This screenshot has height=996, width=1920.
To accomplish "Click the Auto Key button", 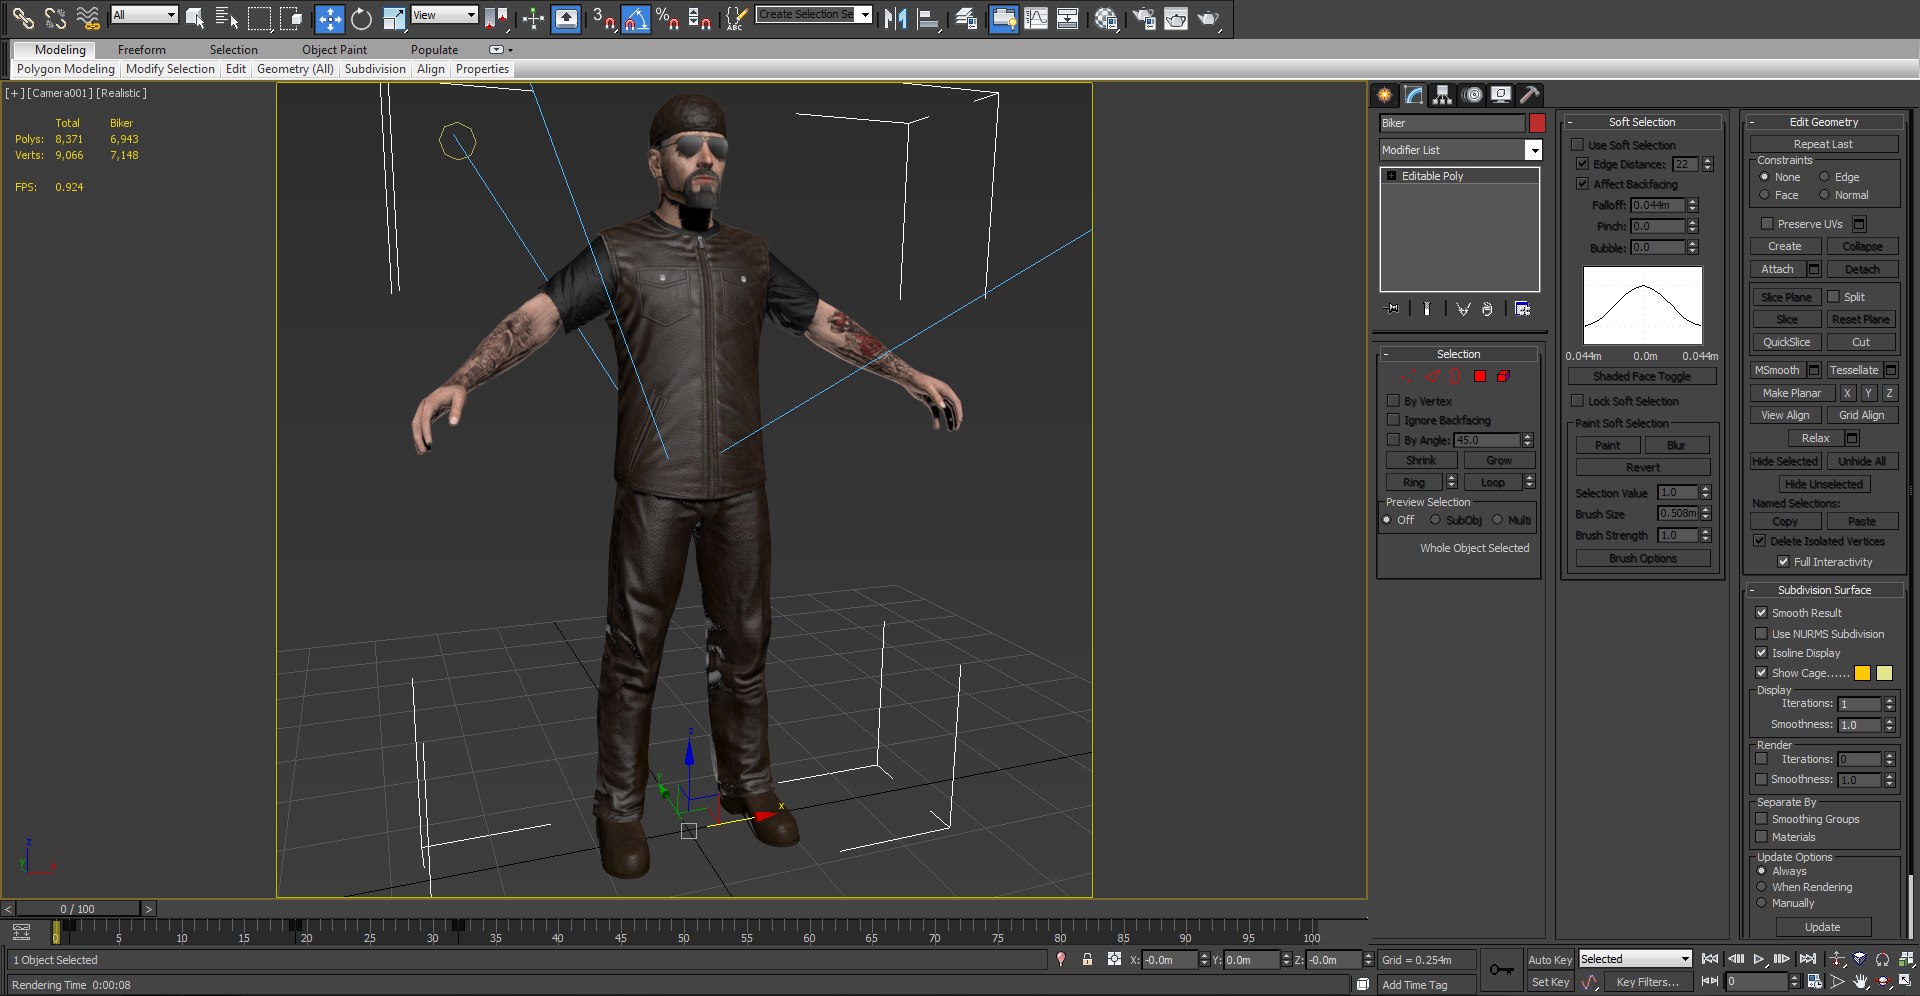I will tap(1550, 959).
